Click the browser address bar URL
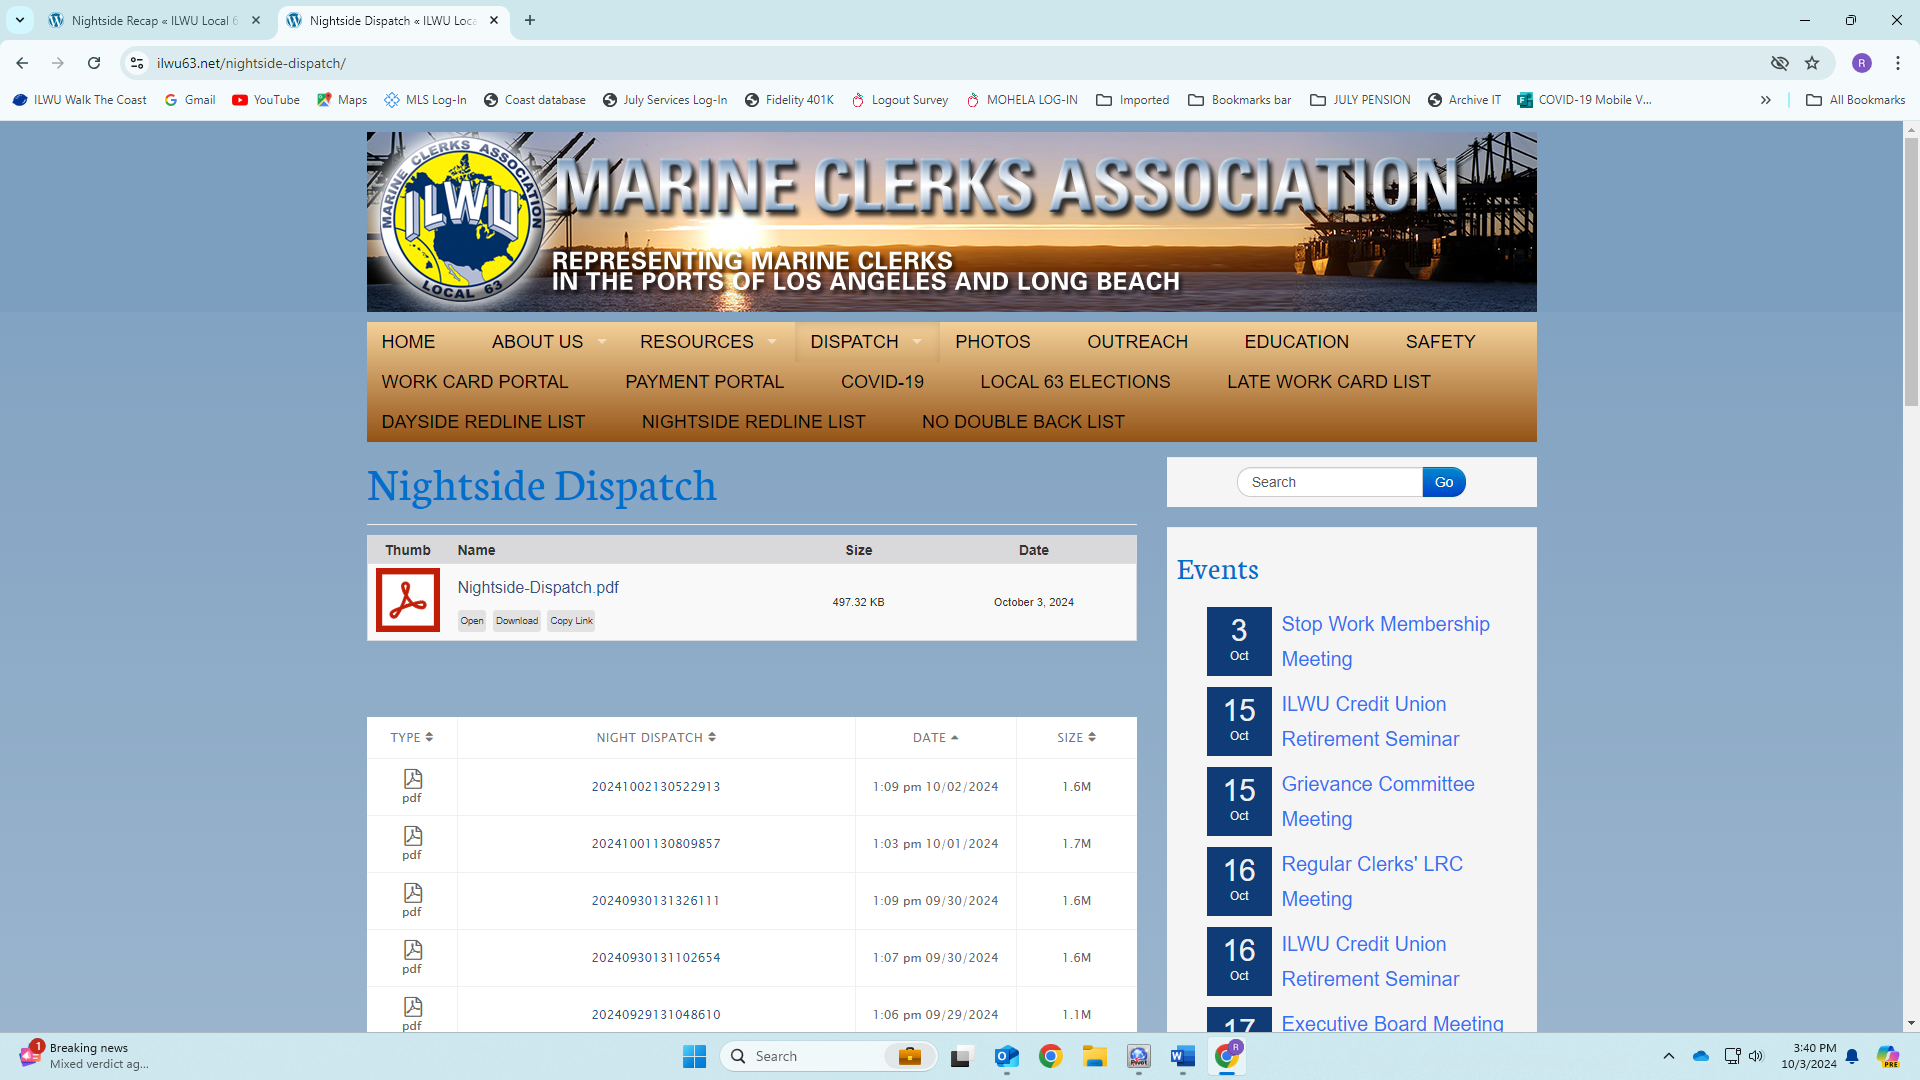Screen dimensions: 1920x1080 tap(251, 63)
